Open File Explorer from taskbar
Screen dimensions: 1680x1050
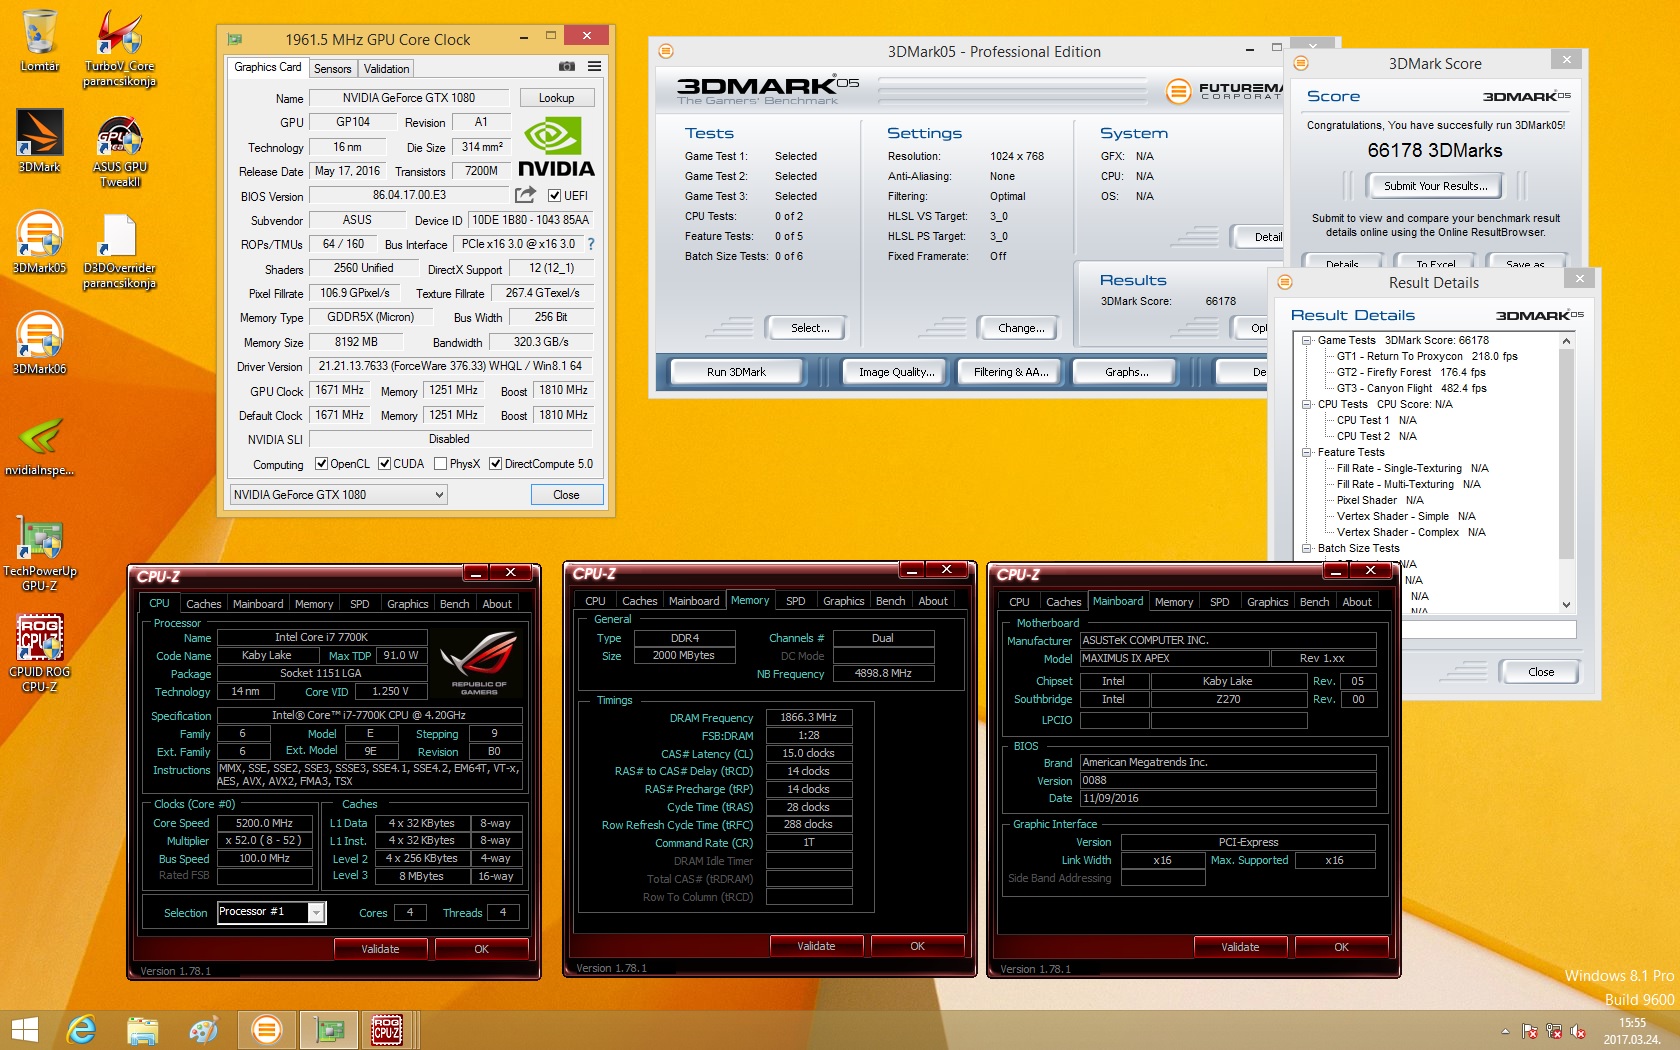[142, 1030]
